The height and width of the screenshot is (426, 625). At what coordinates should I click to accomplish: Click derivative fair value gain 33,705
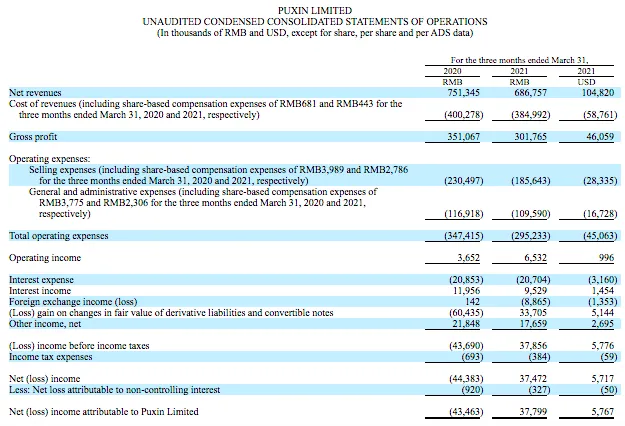coord(533,313)
